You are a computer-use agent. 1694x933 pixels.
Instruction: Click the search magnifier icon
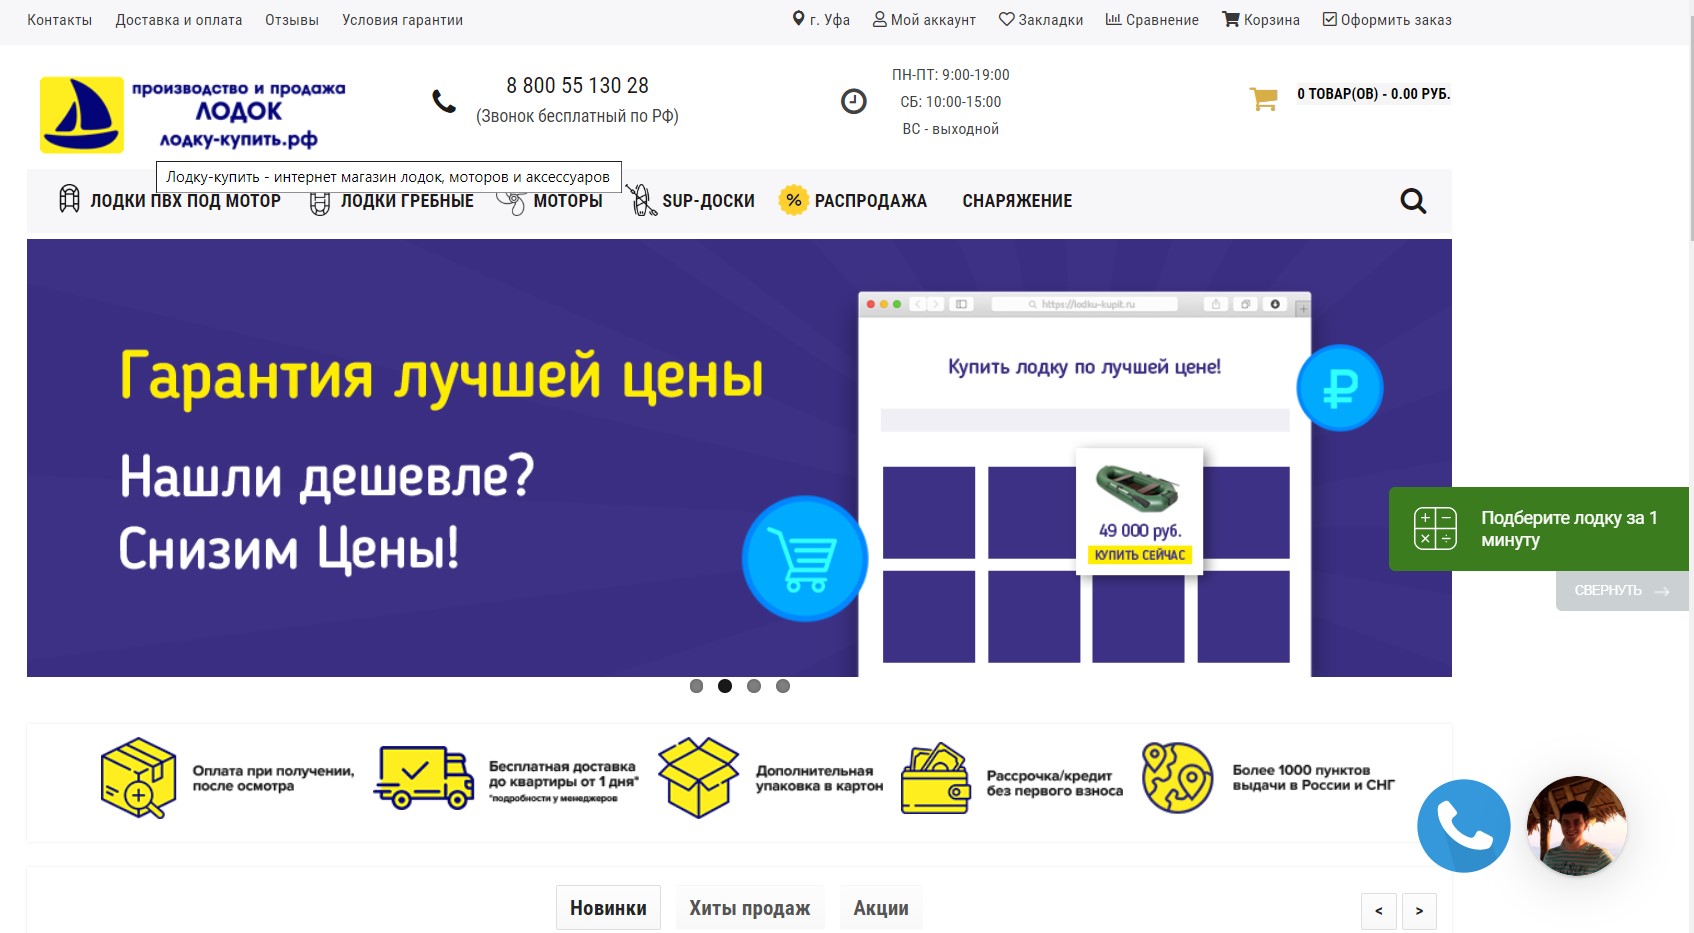tap(1412, 201)
